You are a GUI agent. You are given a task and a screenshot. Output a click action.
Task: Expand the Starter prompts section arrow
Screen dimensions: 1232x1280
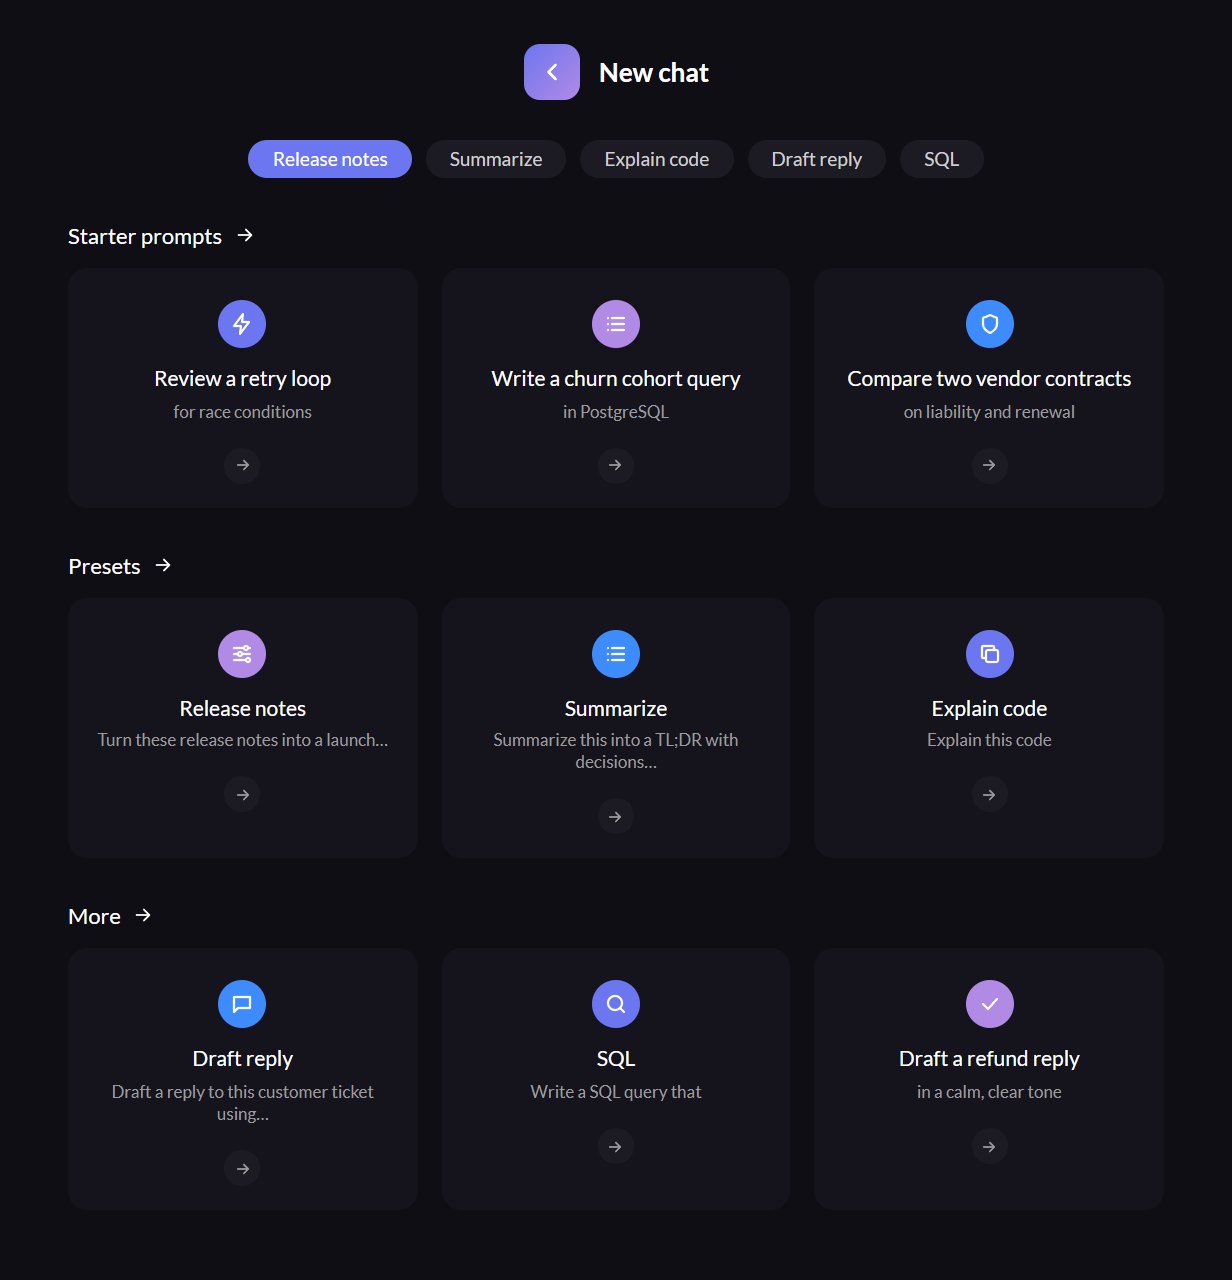click(x=245, y=236)
